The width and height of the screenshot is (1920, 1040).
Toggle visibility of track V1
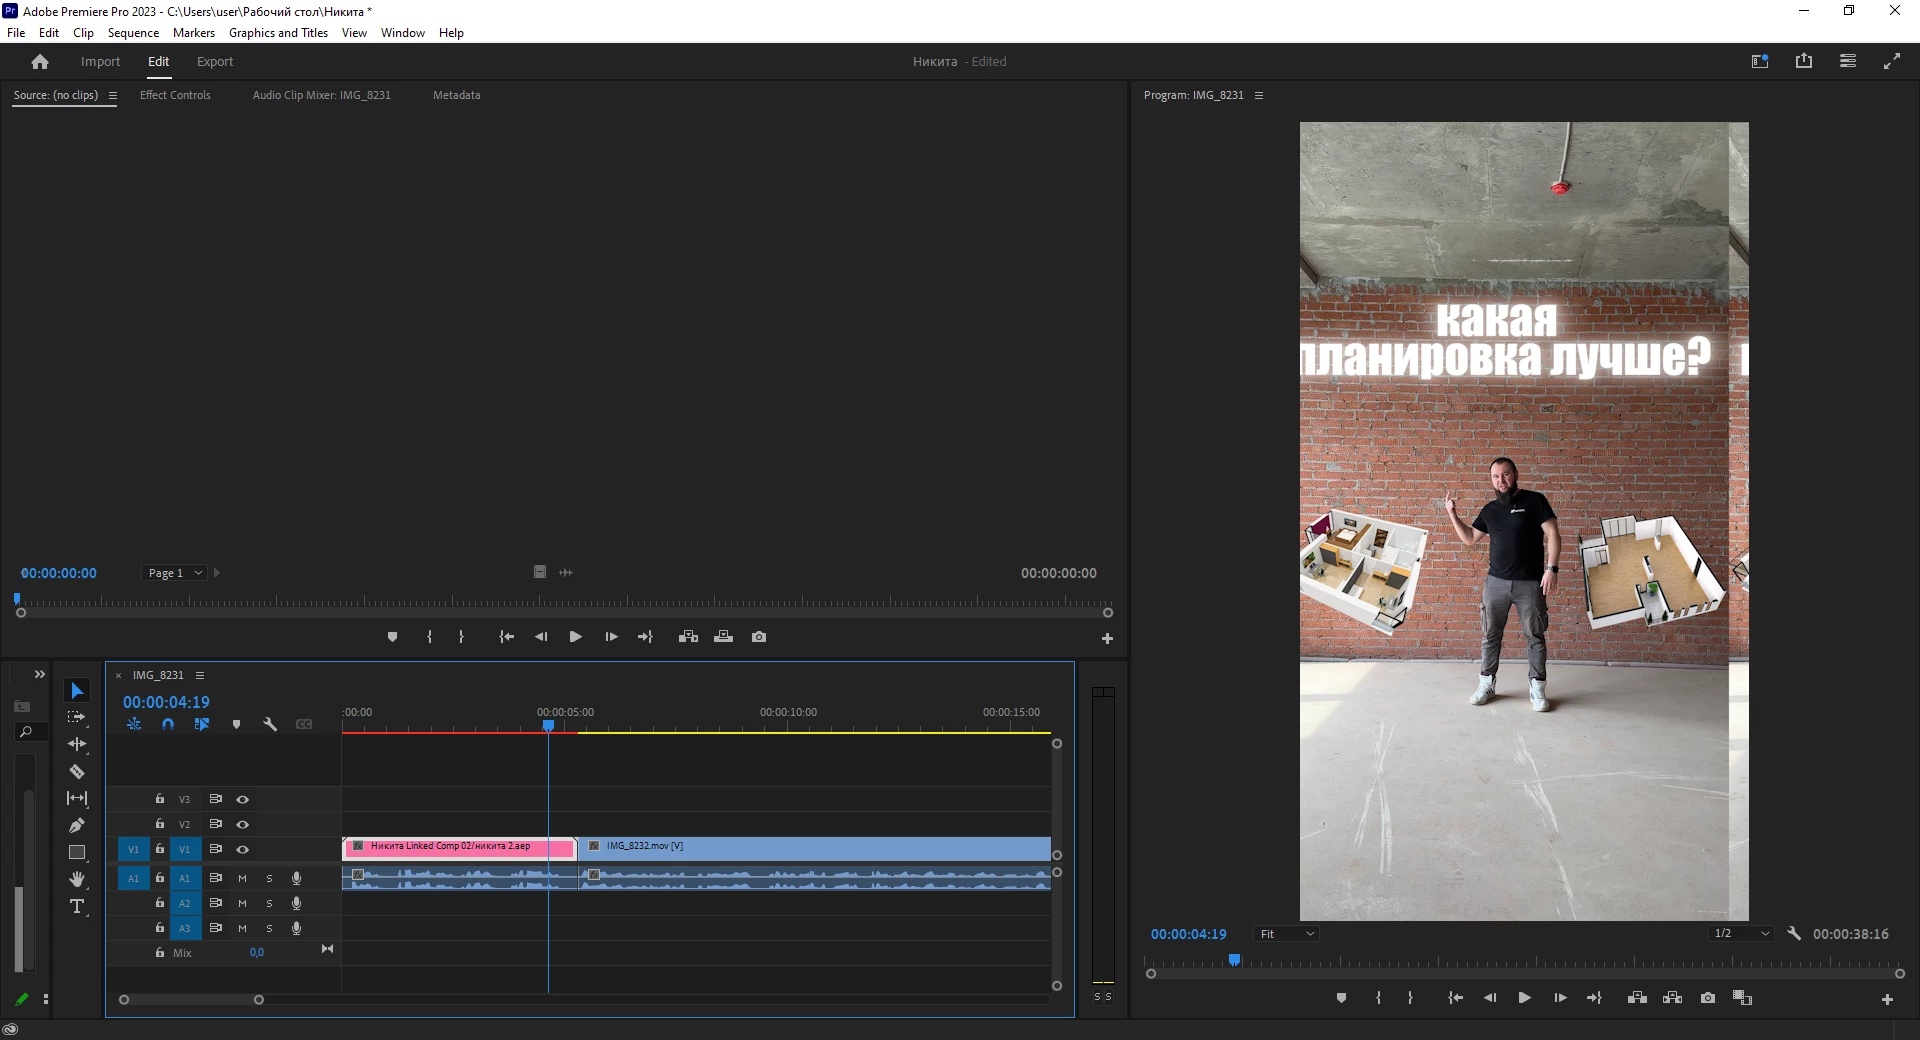tap(242, 849)
